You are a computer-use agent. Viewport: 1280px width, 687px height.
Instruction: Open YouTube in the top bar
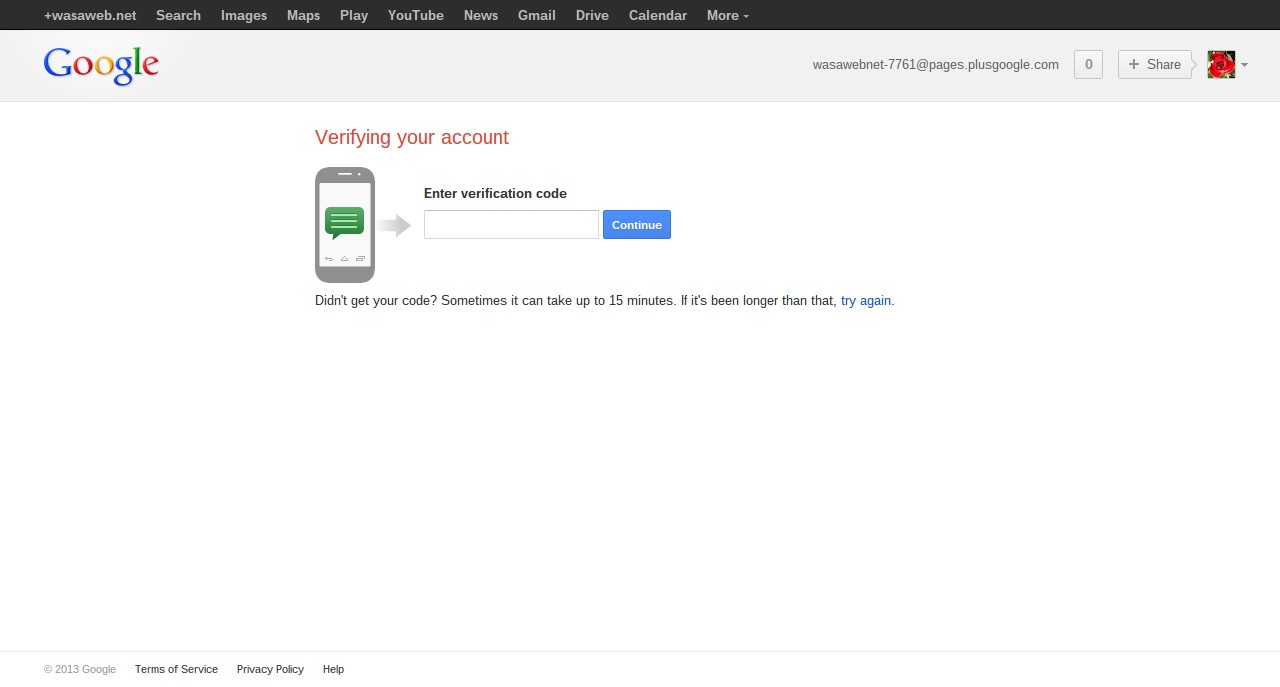(416, 15)
